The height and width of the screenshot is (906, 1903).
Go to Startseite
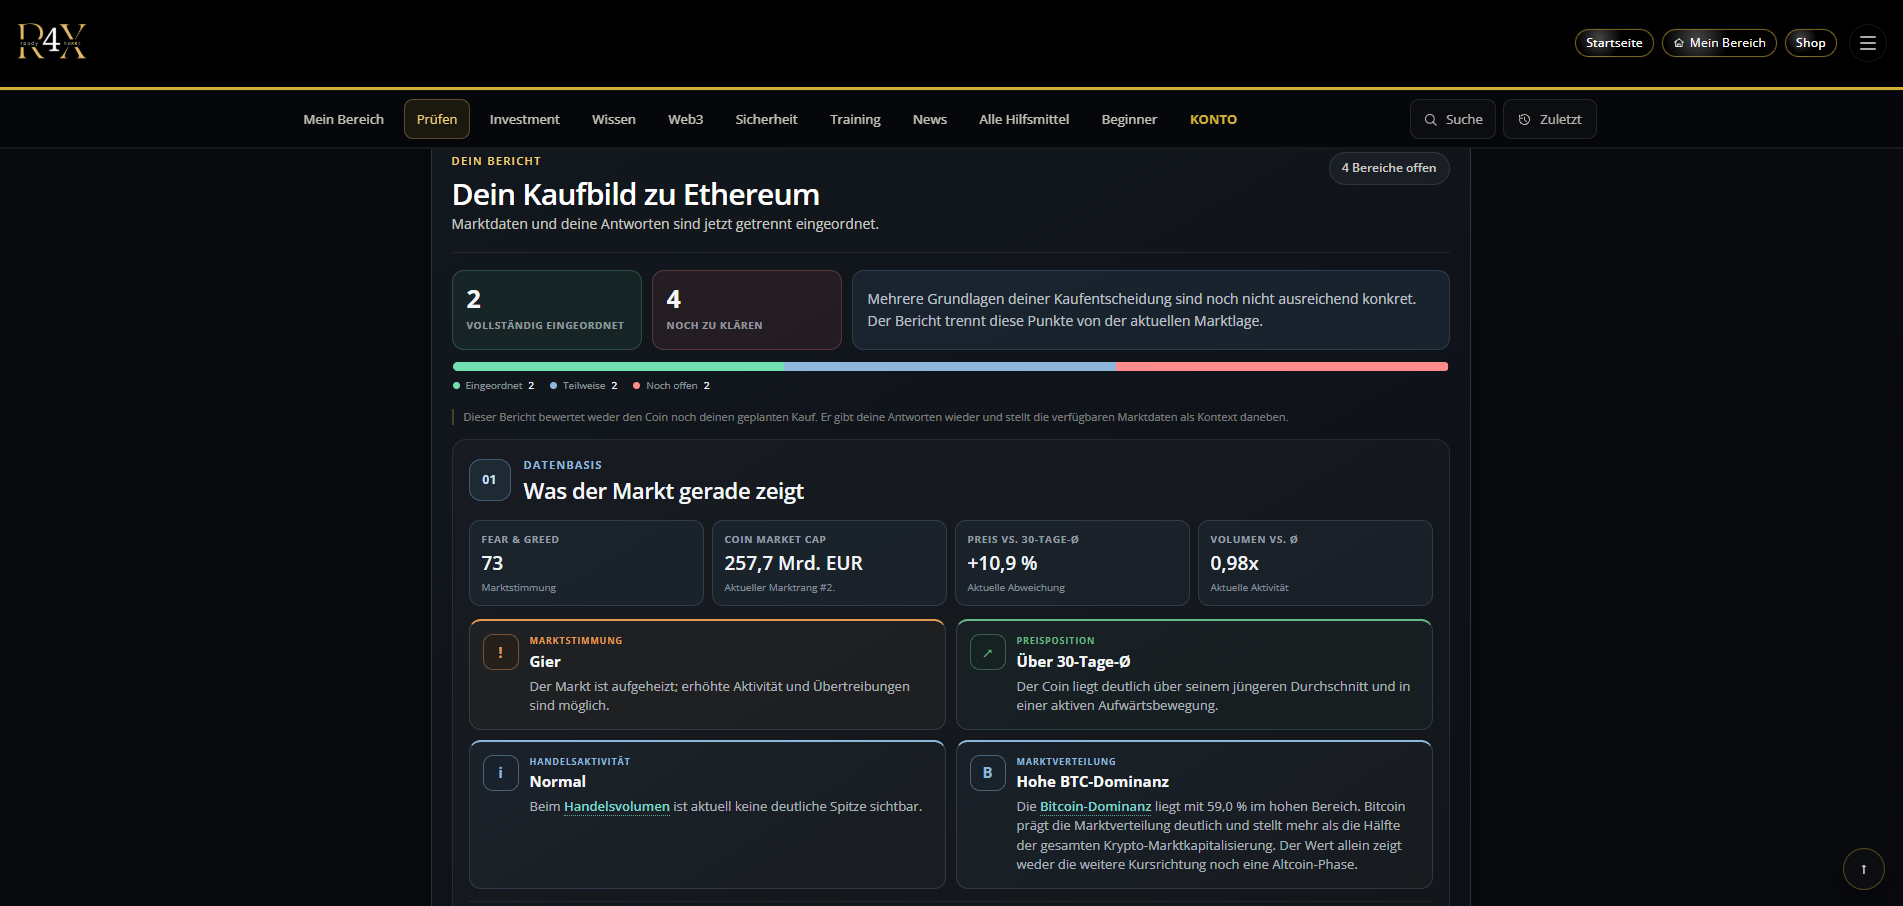tap(1614, 43)
